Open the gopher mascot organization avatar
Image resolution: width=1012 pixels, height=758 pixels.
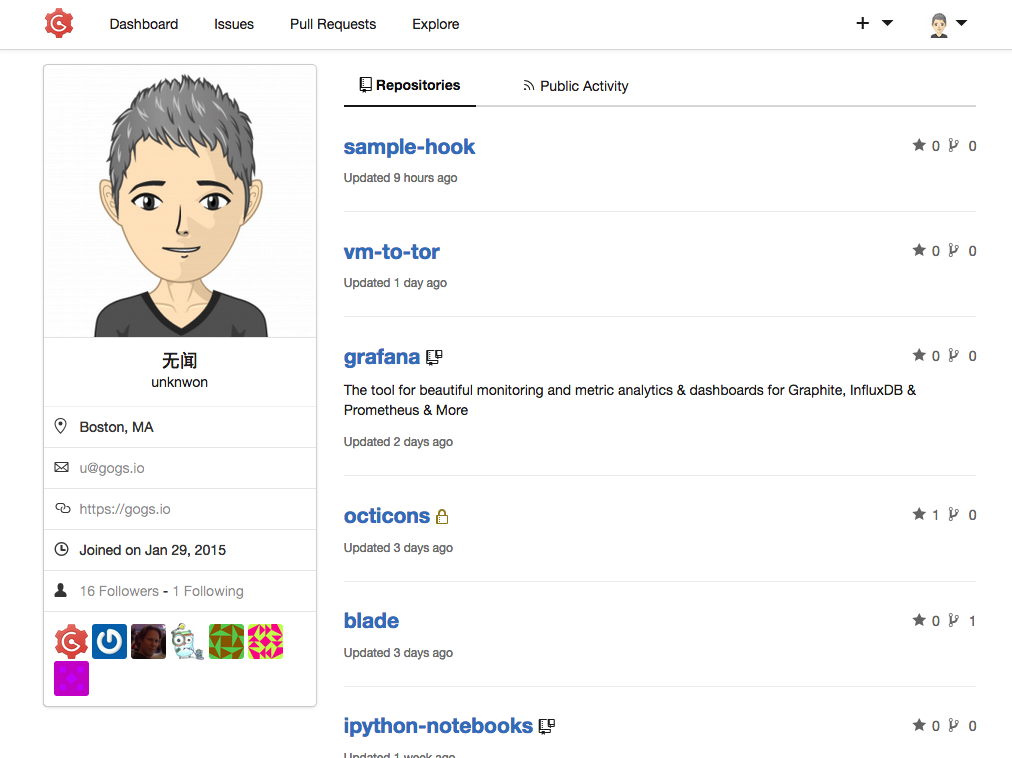click(x=187, y=641)
